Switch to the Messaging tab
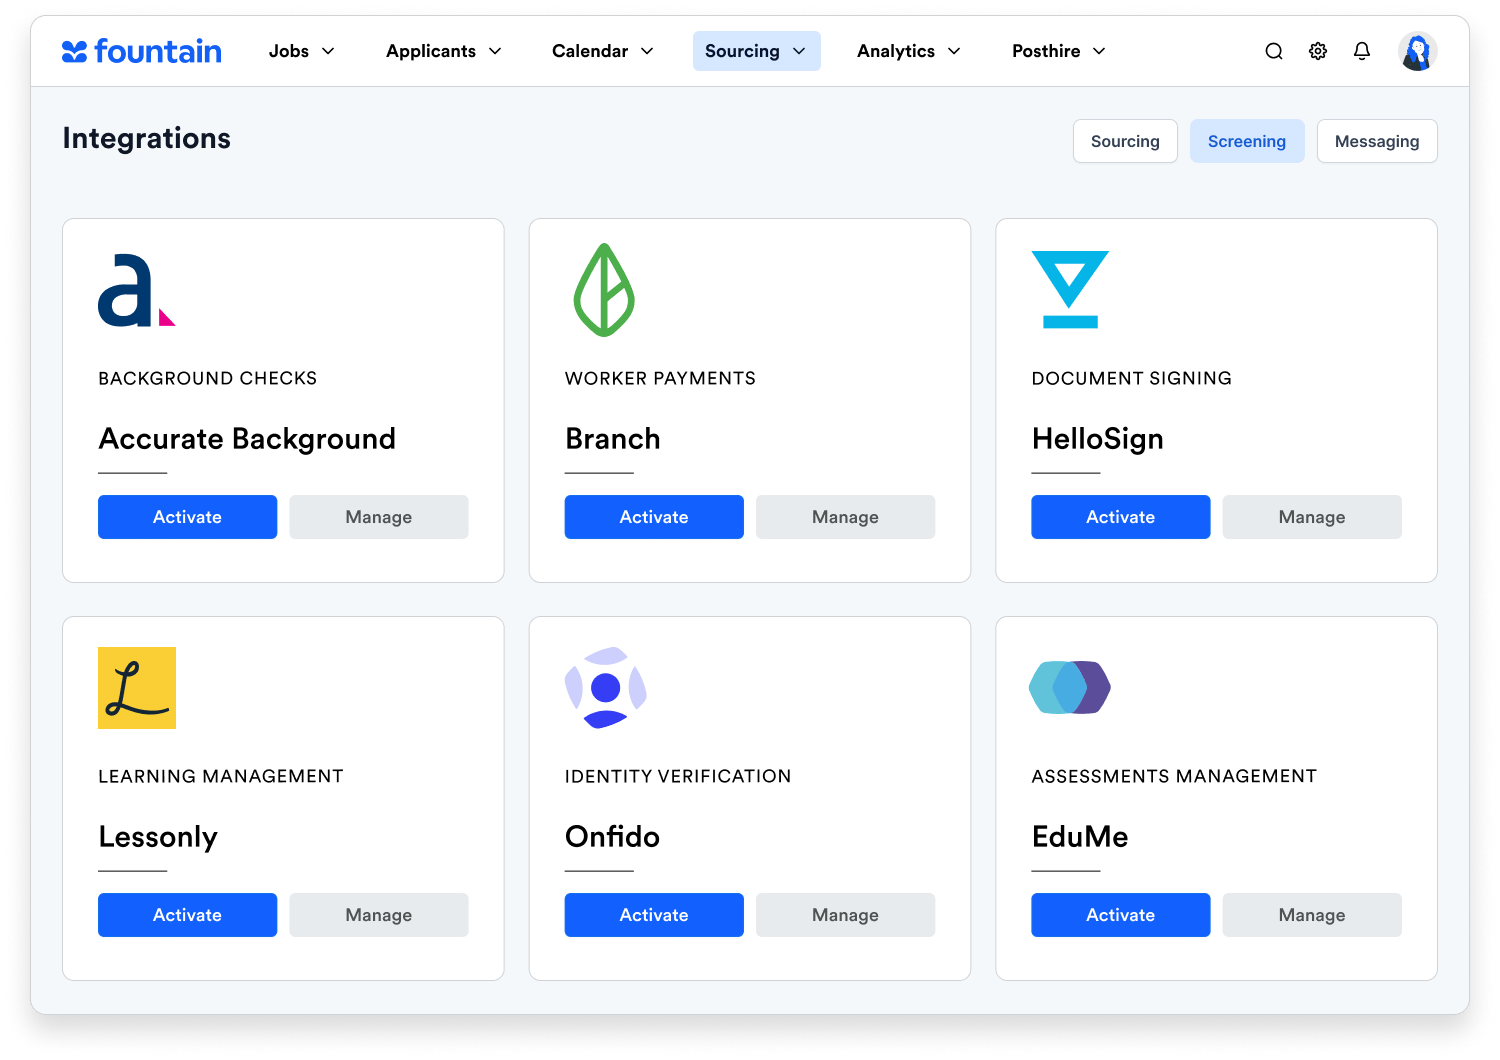This screenshot has height=1060, width=1500. tap(1376, 141)
